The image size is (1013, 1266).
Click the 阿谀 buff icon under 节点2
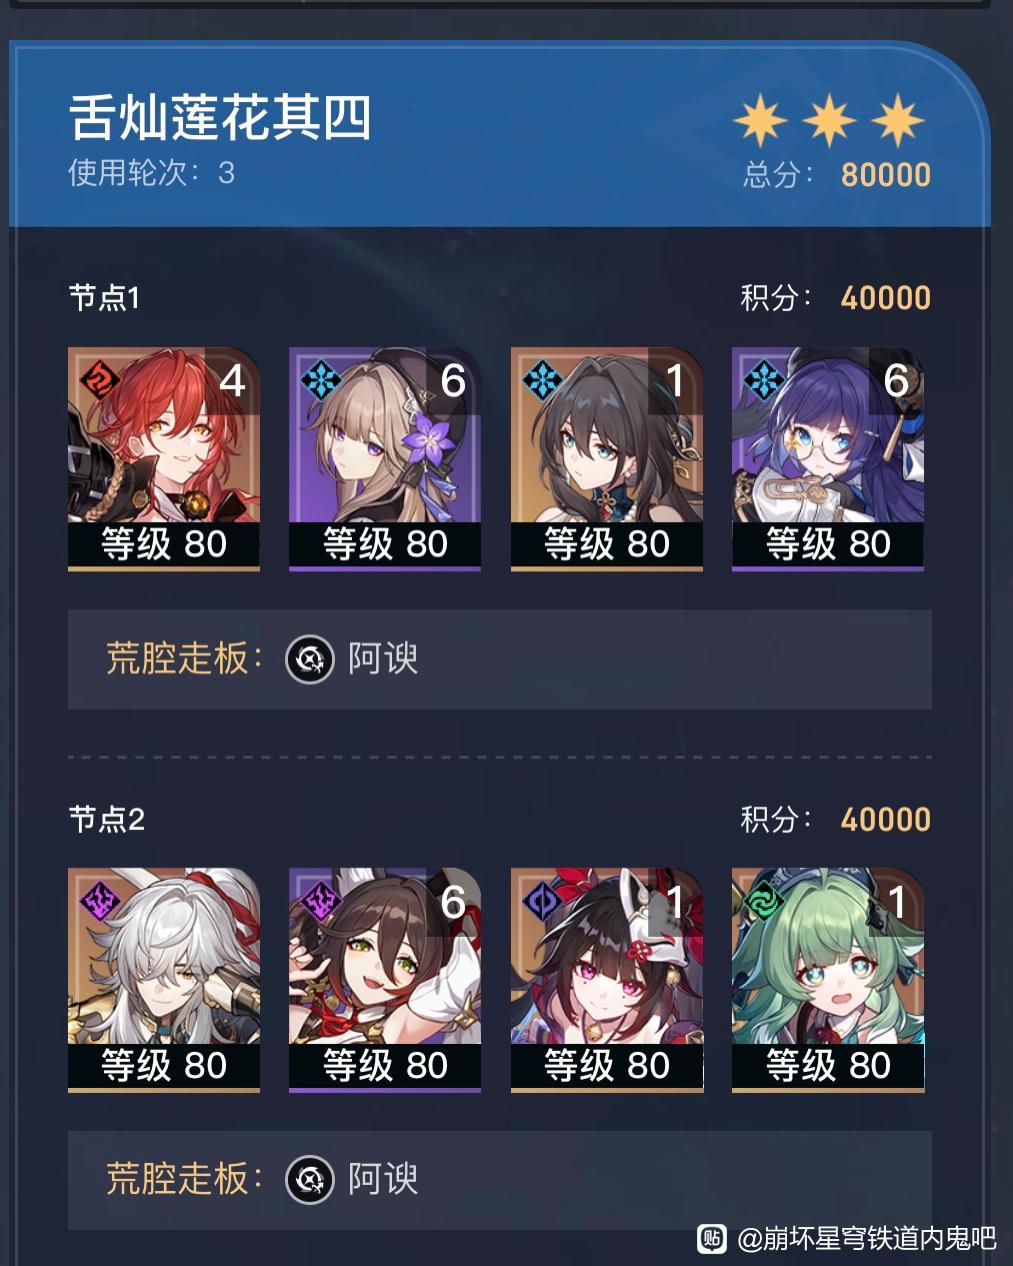310,1180
